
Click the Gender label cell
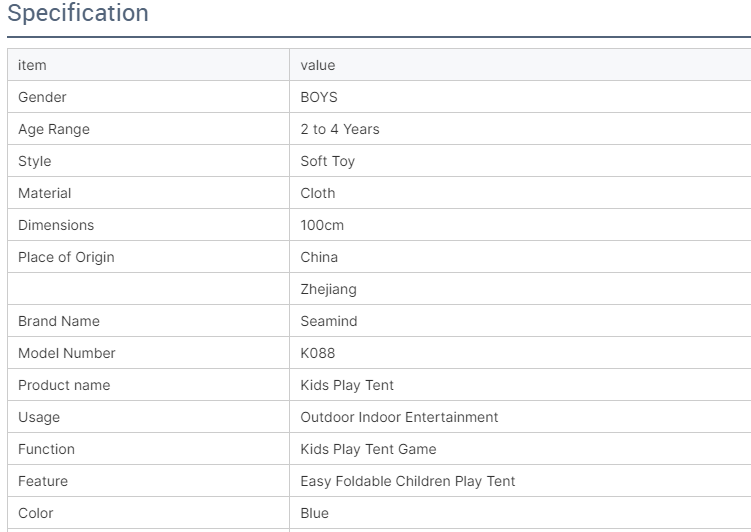coord(42,97)
